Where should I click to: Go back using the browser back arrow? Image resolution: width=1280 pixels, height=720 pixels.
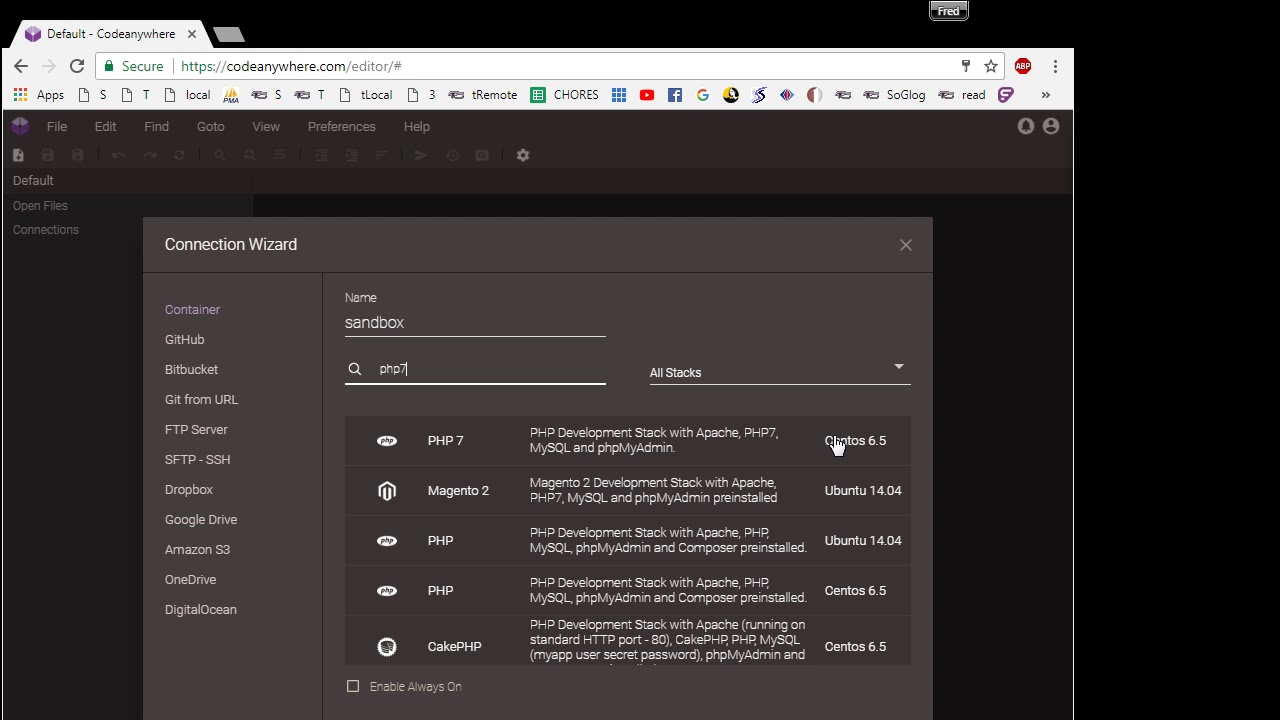tap(21, 66)
